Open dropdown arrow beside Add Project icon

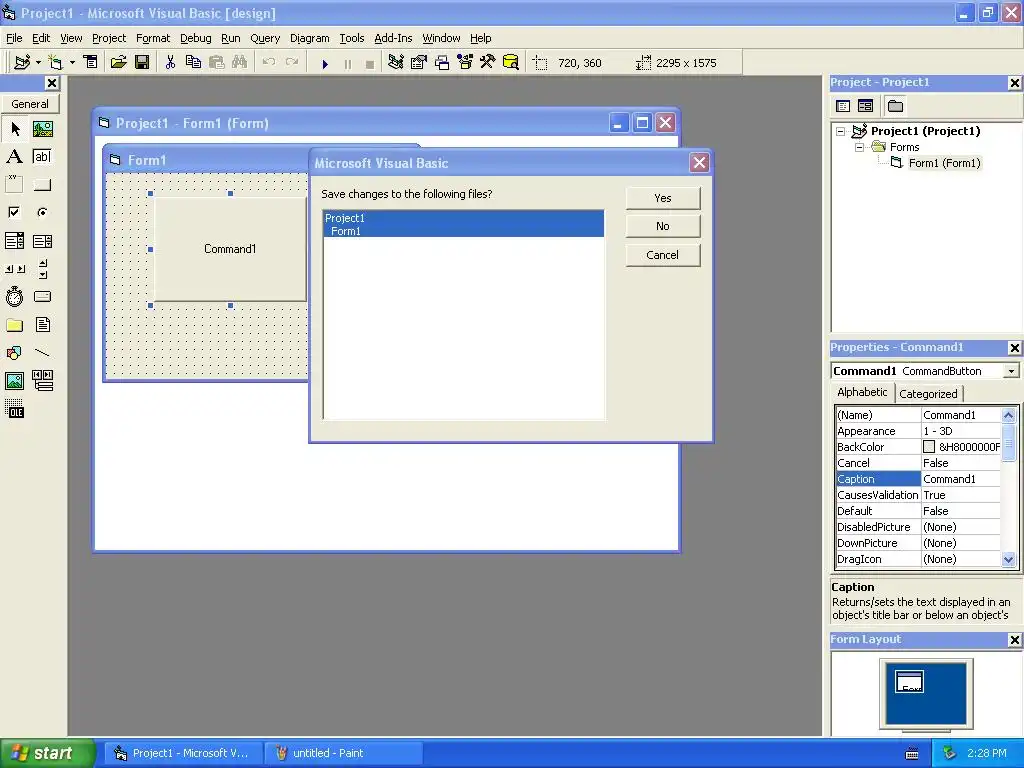coord(38,63)
